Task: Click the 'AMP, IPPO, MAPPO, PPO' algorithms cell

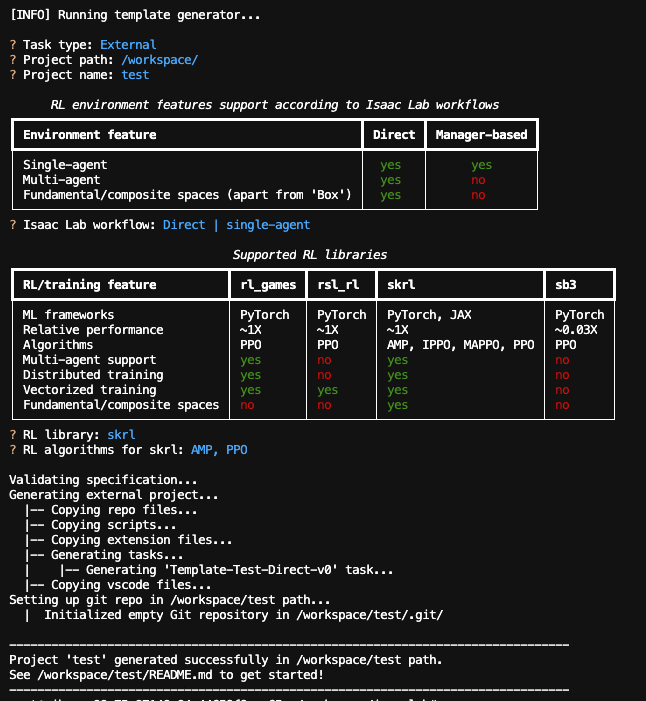Action: tap(462, 345)
